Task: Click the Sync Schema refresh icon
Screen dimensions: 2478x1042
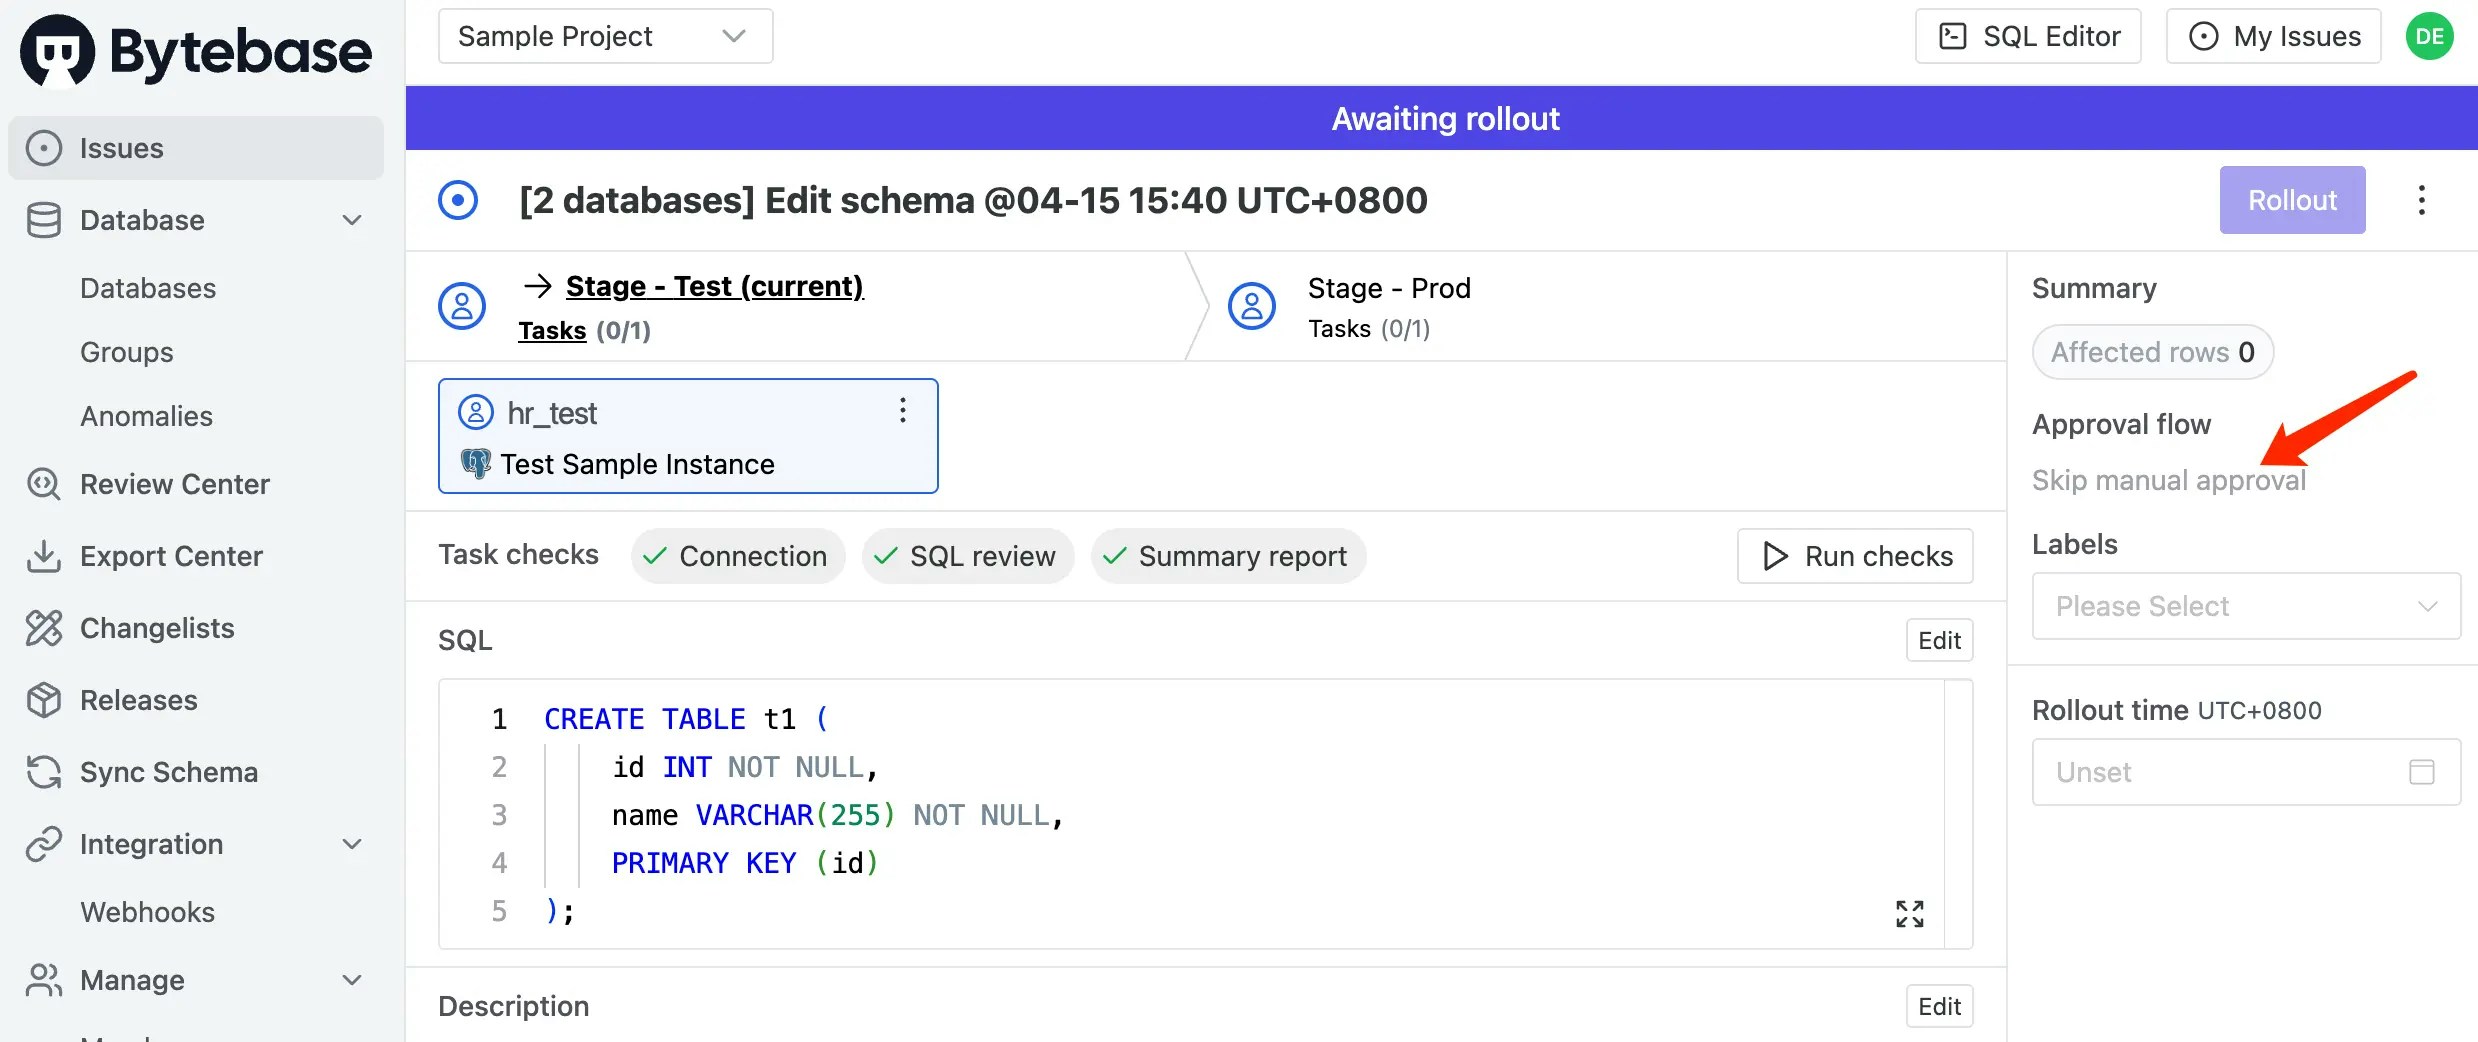Action: coord(44,772)
